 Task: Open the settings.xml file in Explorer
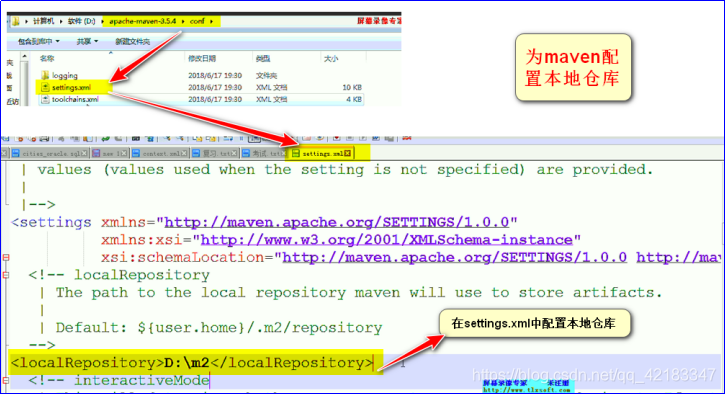[x=71, y=88]
